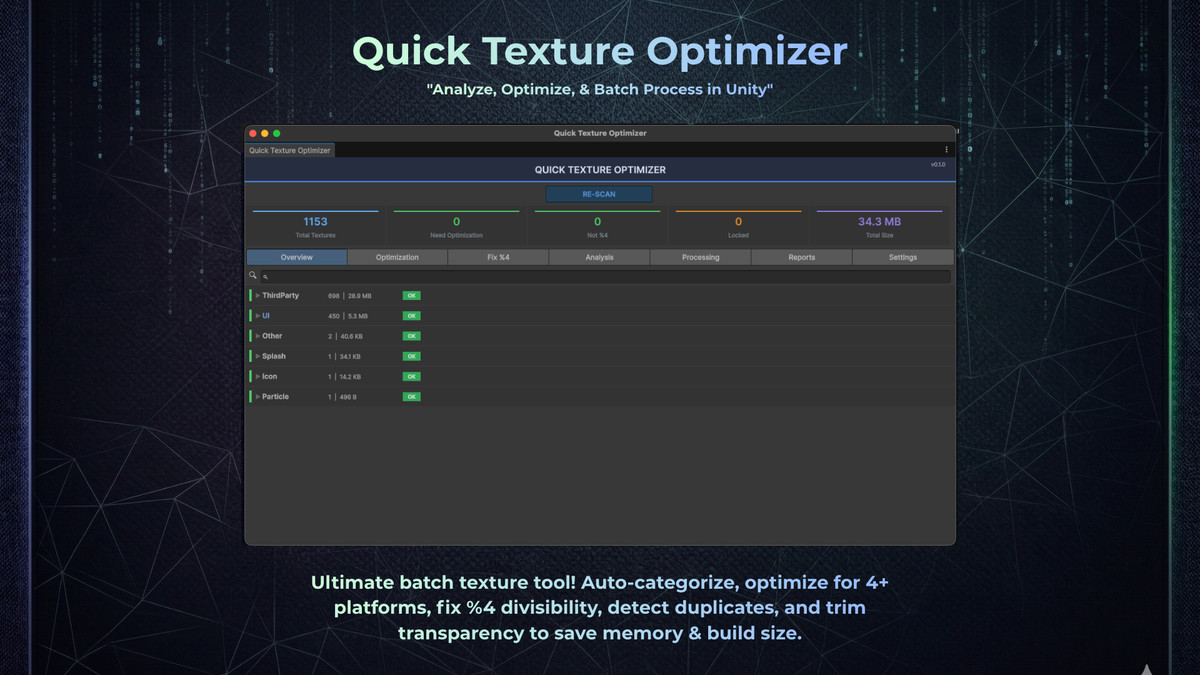Open the Settings tab
Image resolution: width=1200 pixels, height=675 pixels.
tap(903, 257)
